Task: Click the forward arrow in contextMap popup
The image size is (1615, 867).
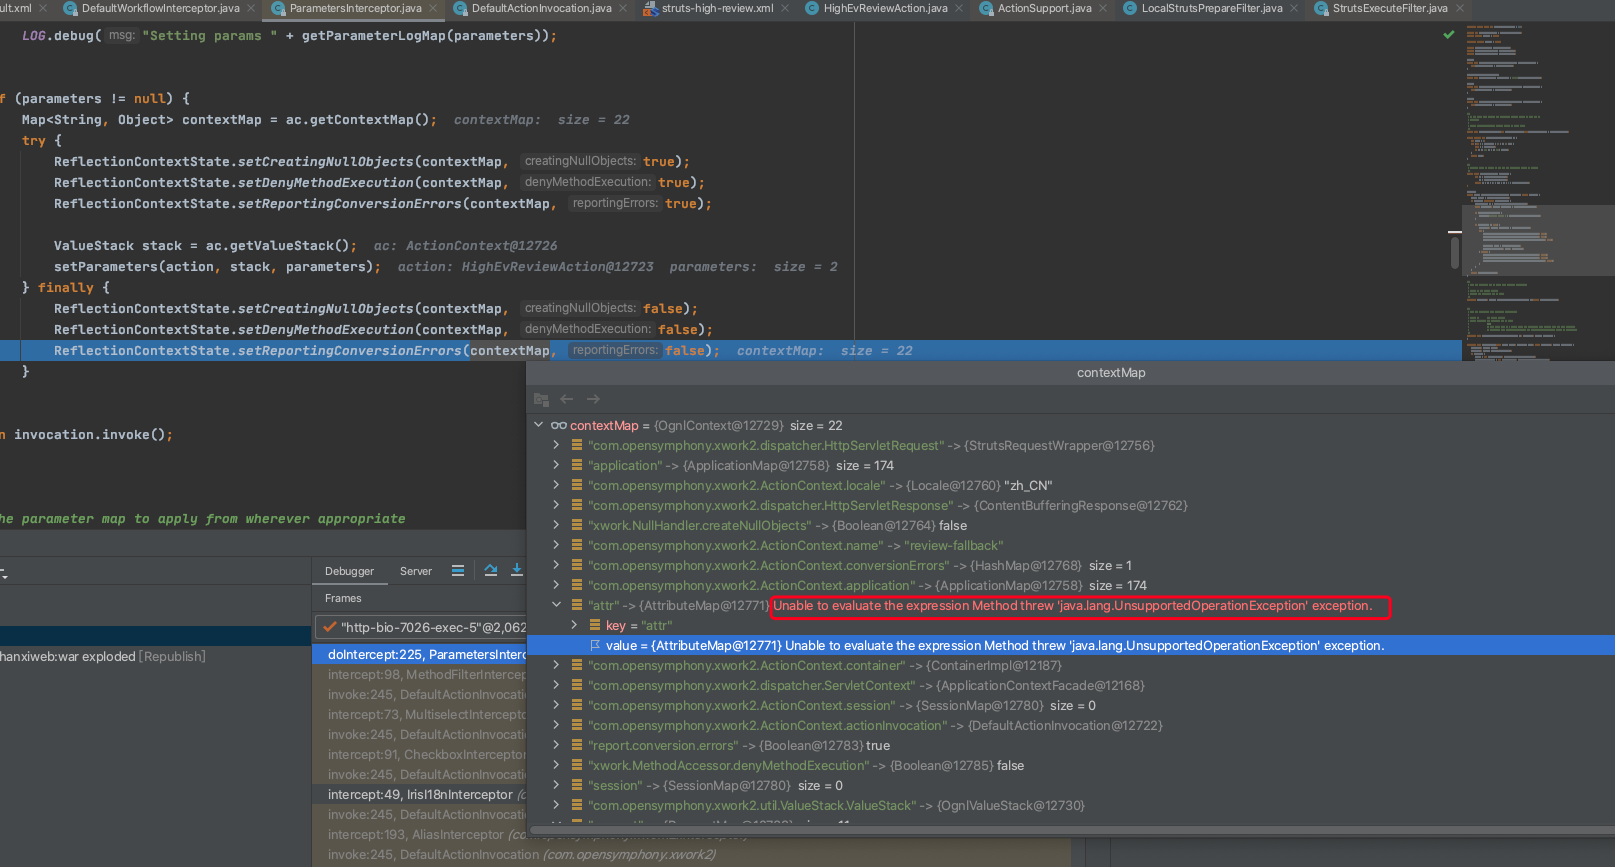Action: click(593, 399)
